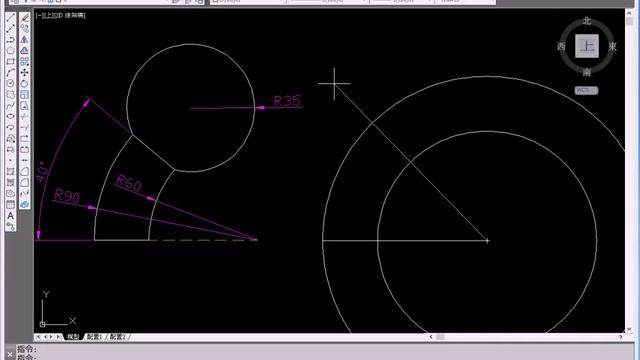Click the Add Selected icon
The width and height of the screenshot is (640, 360).
(x=11, y=227)
